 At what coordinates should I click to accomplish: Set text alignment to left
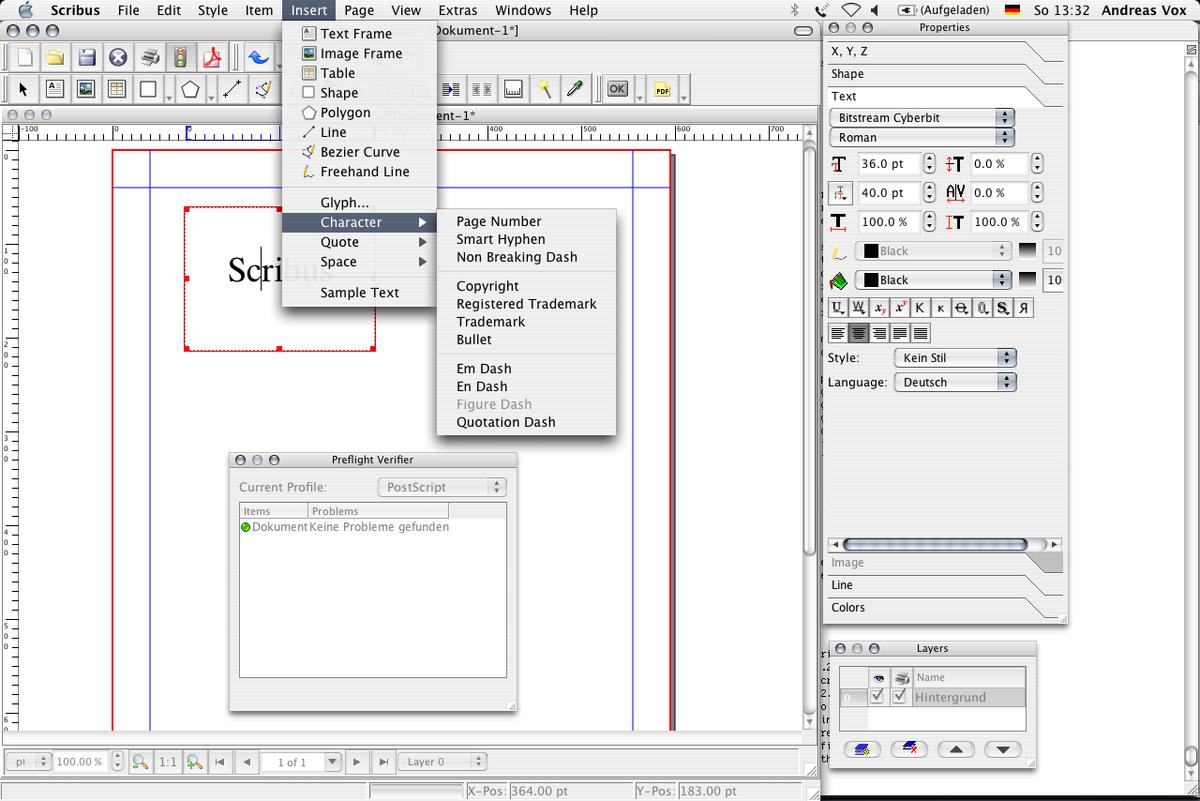coord(837,333)
